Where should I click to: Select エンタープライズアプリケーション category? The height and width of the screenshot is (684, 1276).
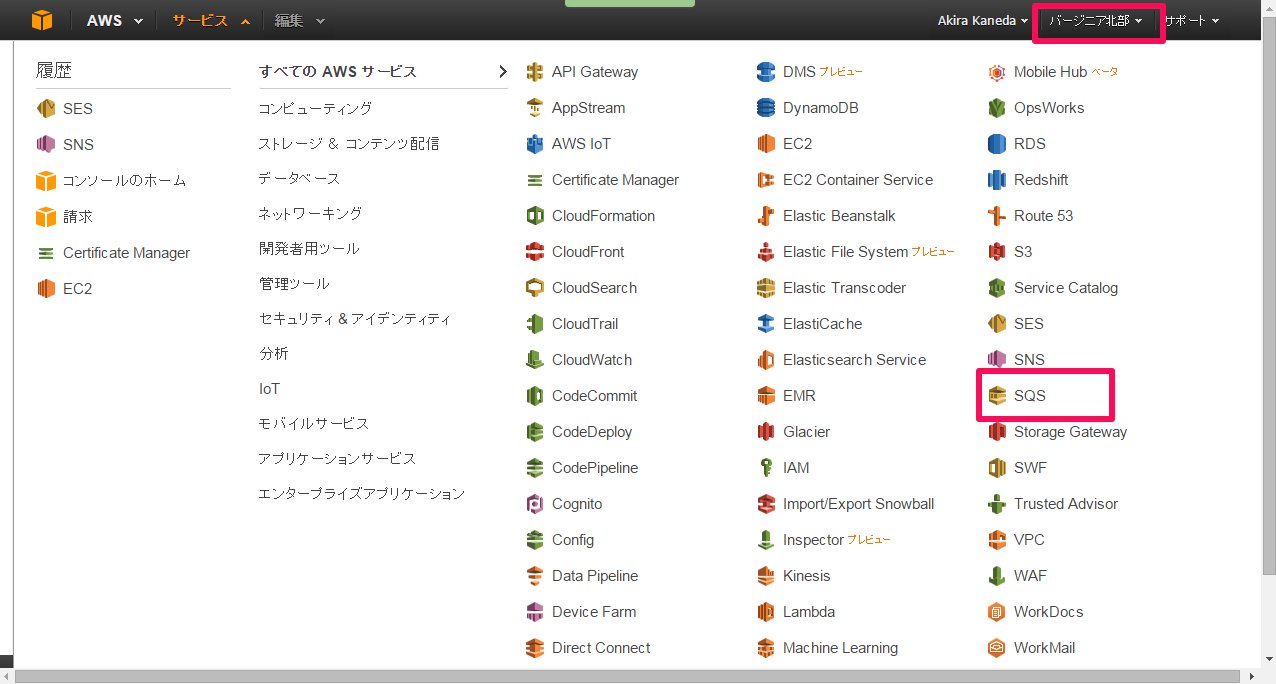click(x=361, y=493)
